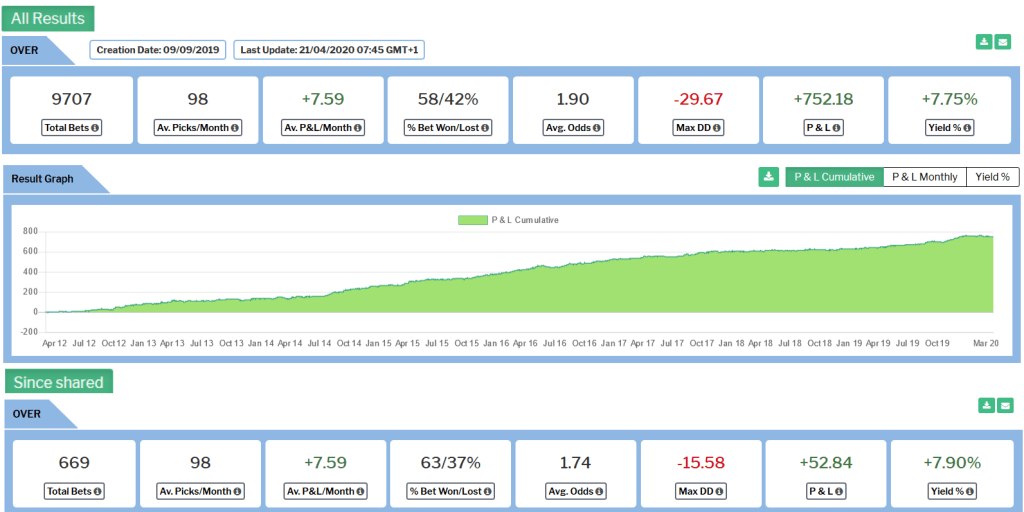
Task: Click the Since shared heading
Action: 59,382
